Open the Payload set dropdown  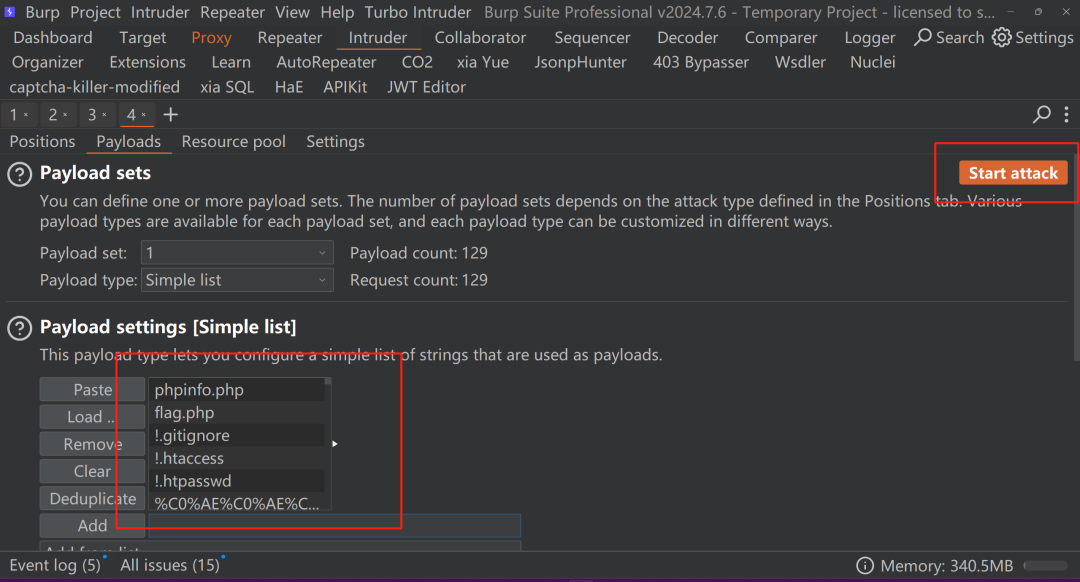[237, 253]
